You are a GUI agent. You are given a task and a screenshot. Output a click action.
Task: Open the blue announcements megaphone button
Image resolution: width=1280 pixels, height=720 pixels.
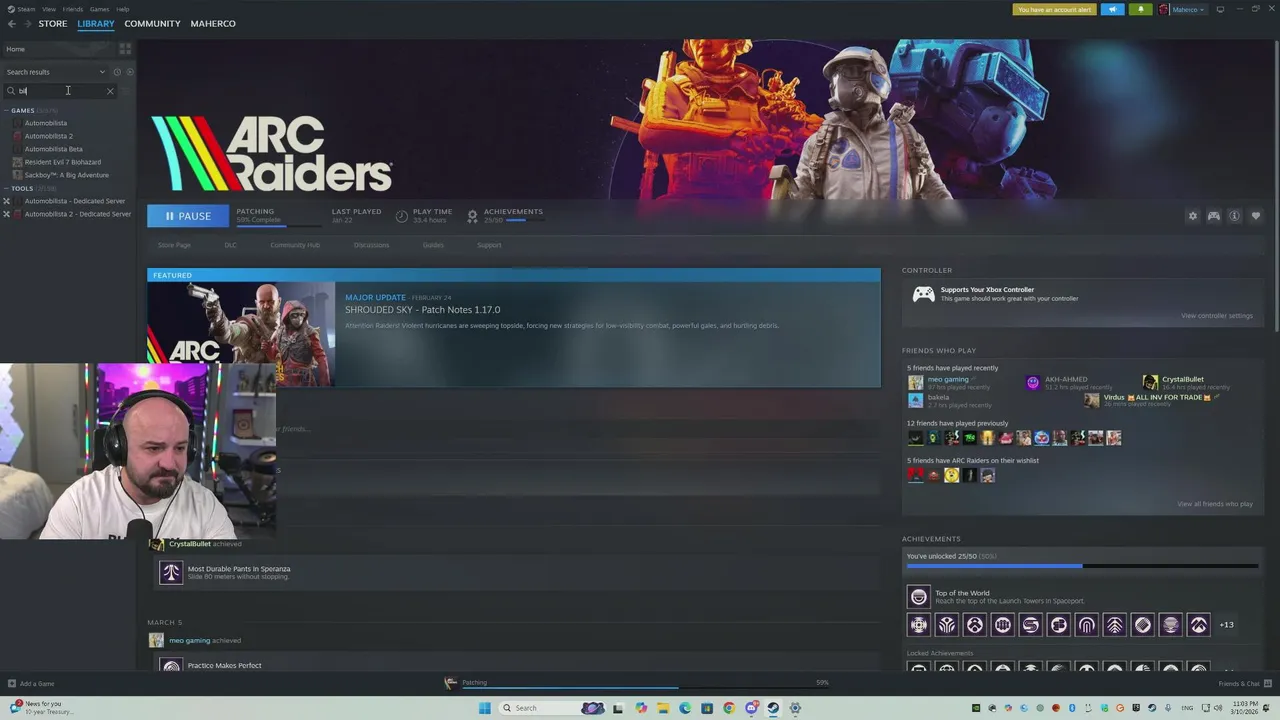(x=1112, y=9)
